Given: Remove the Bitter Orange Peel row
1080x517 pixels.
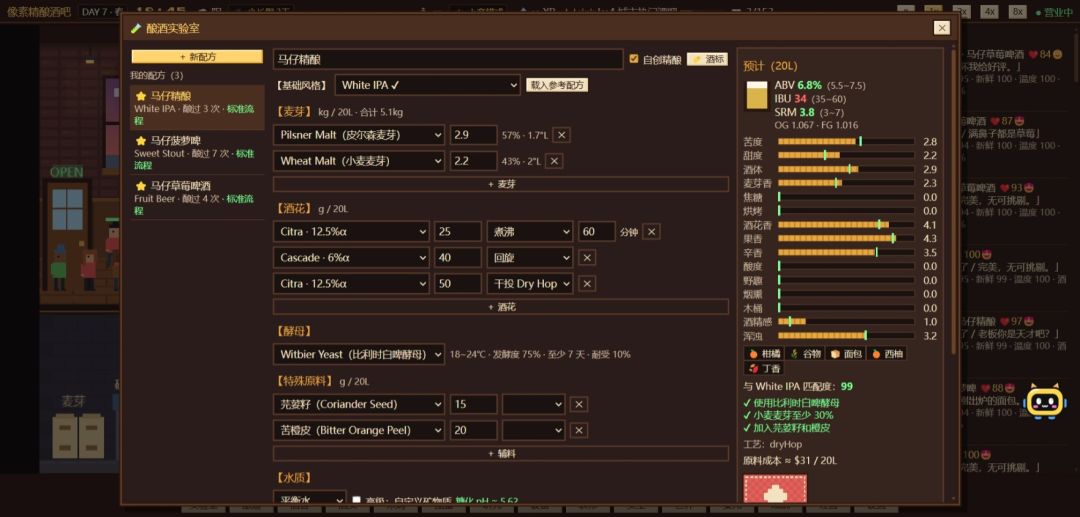Looking at the screenshot, I should tap(579, 430).
